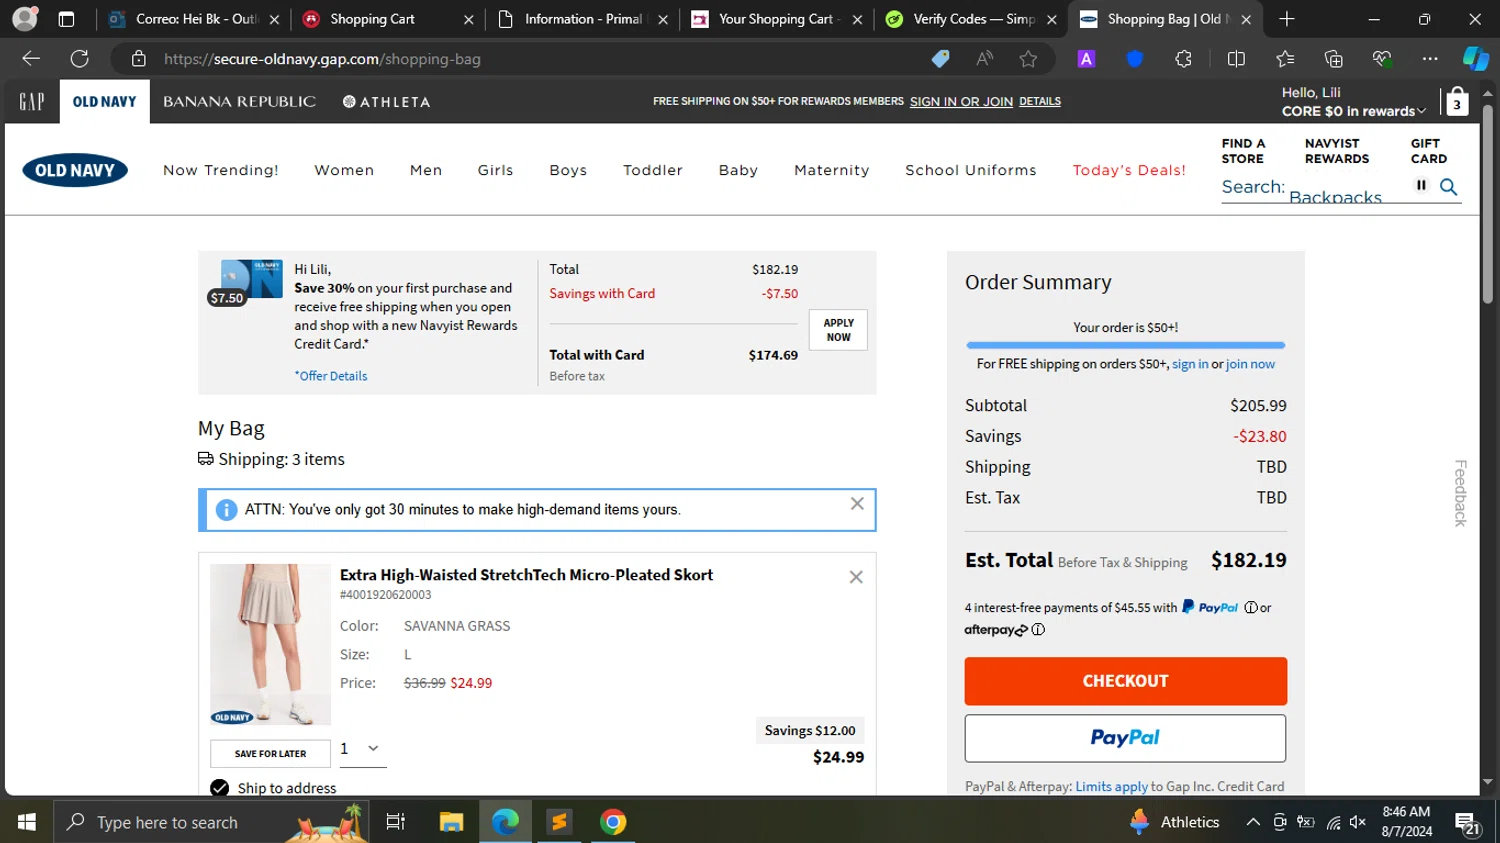
Task: Open Collections icon
Action: point(1333,59)
